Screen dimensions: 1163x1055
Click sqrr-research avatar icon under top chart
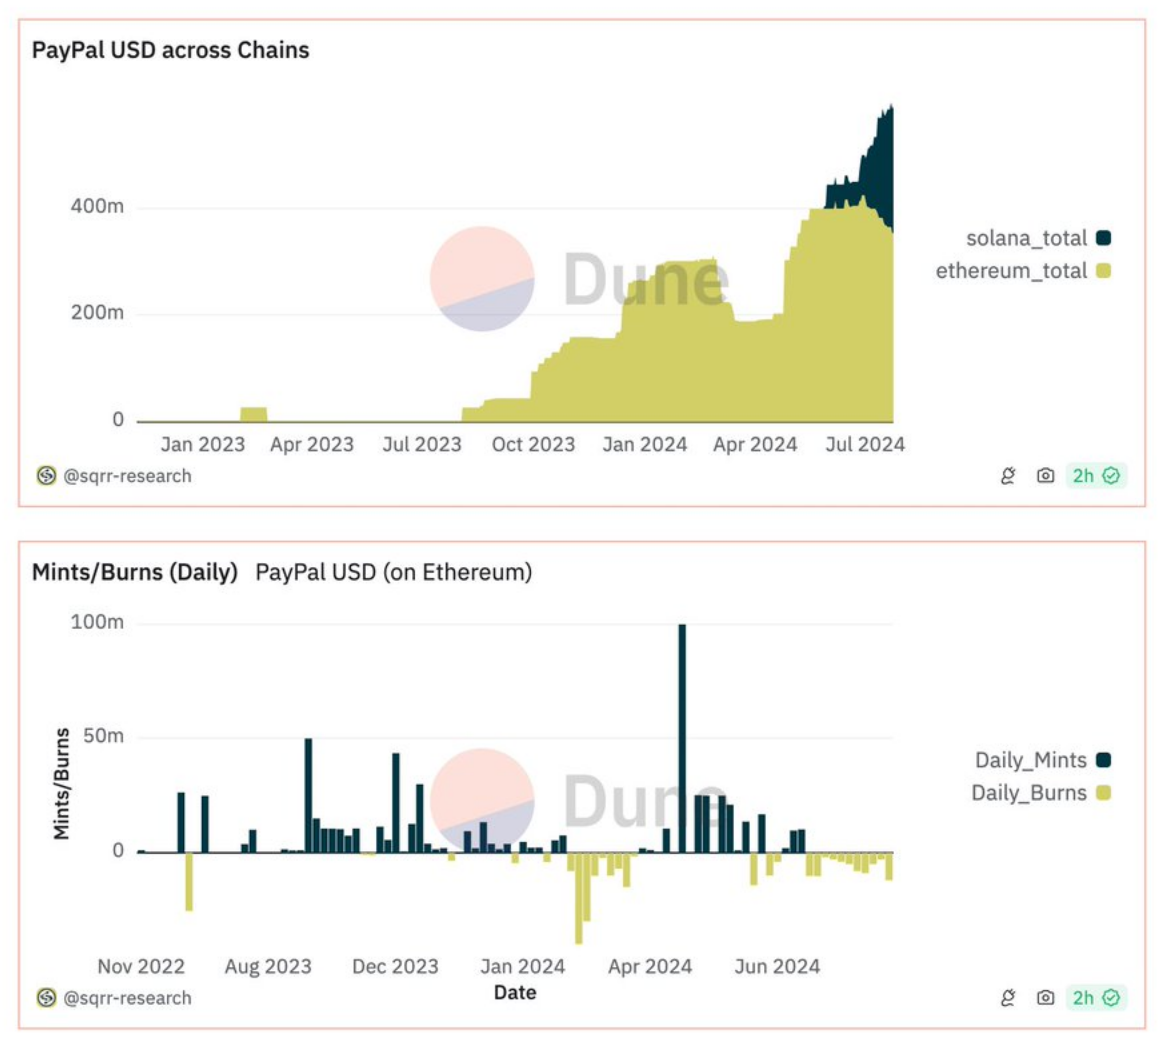point(46,476)
